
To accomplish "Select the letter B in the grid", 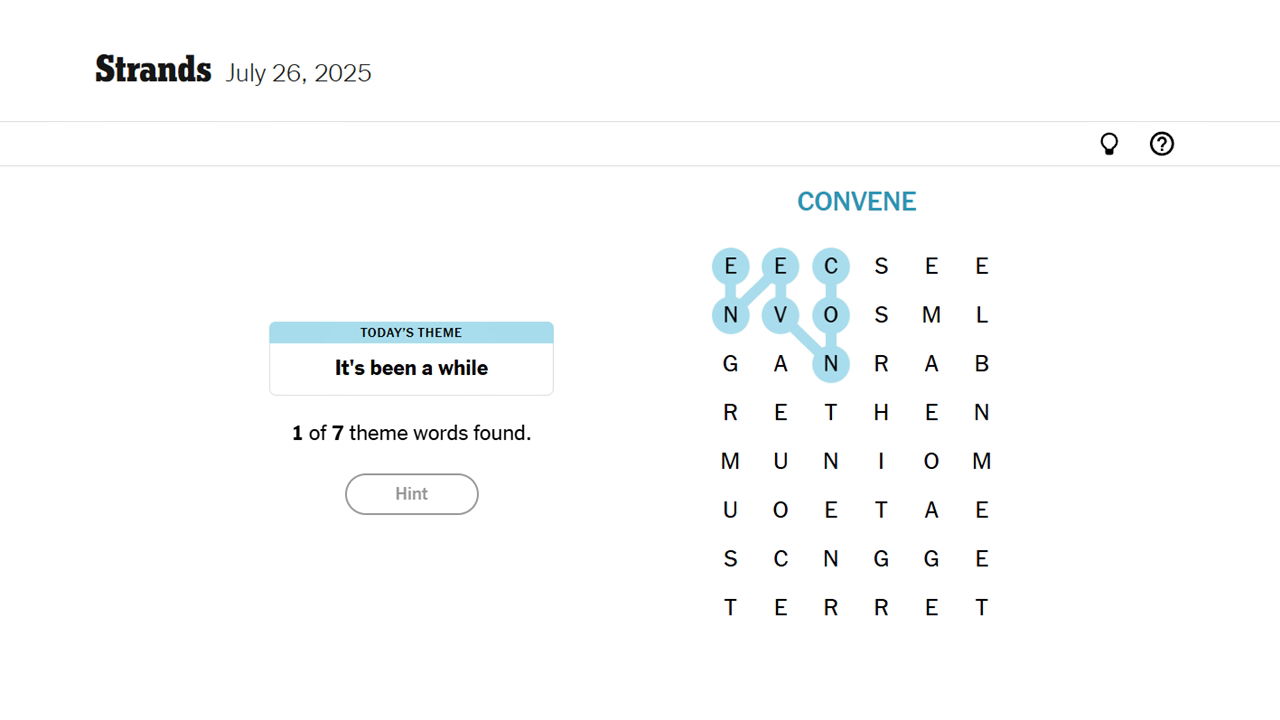I will [x=982, y=364].
